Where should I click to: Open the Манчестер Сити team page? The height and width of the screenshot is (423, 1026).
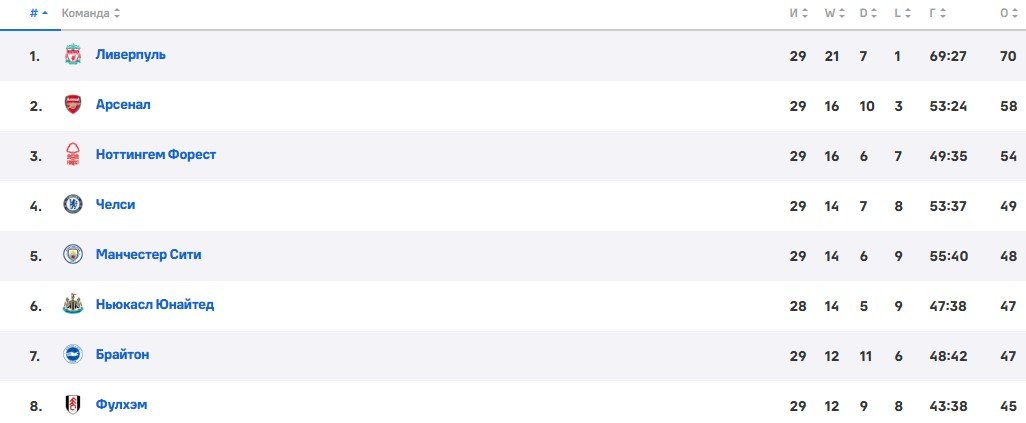coord(148,255)
